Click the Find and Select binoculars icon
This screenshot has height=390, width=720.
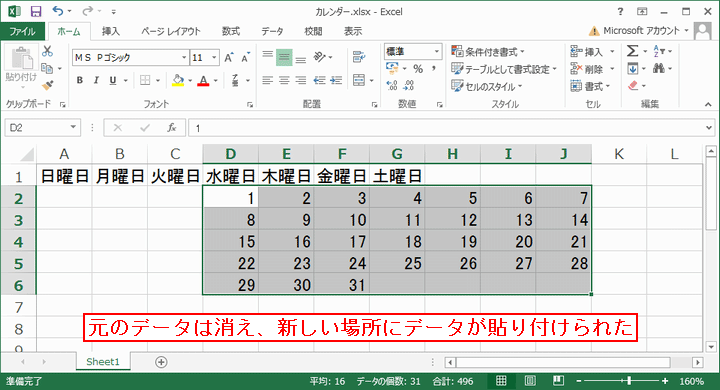pyautogui.click(x=659, y=68)
